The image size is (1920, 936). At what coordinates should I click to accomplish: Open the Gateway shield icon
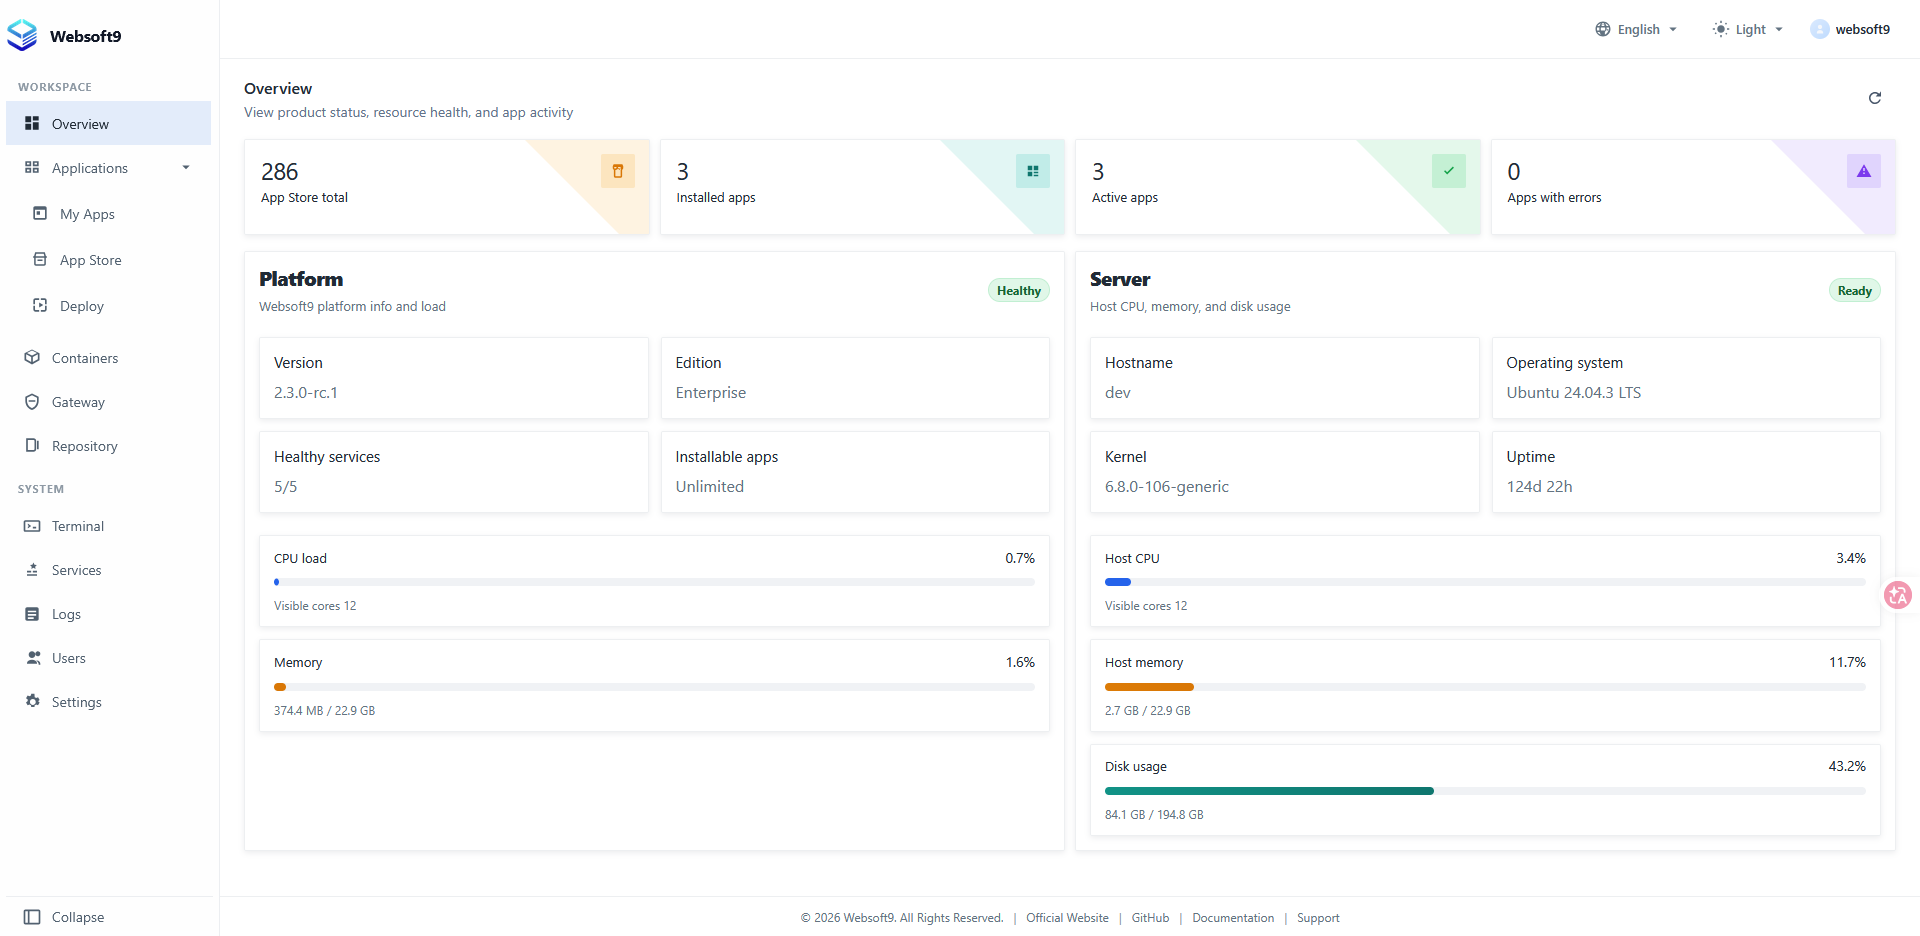coord(32,402)
